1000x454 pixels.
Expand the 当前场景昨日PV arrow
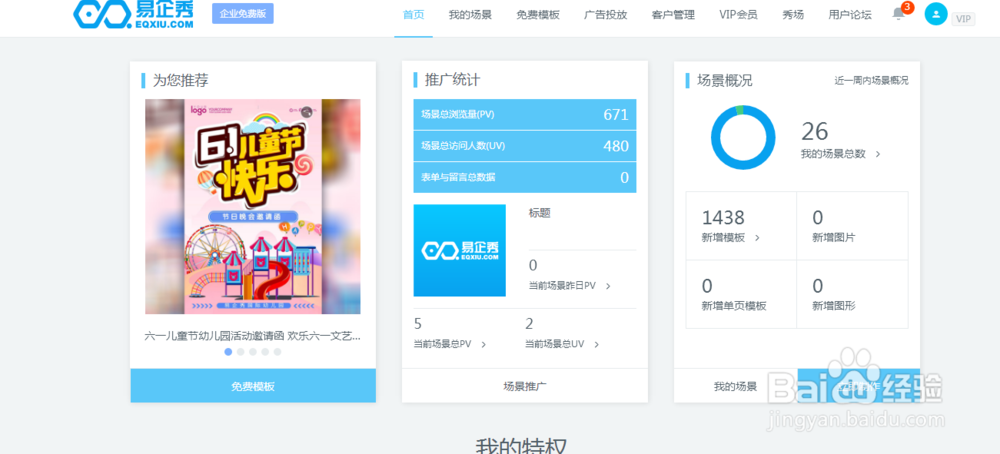click(608, 286)
